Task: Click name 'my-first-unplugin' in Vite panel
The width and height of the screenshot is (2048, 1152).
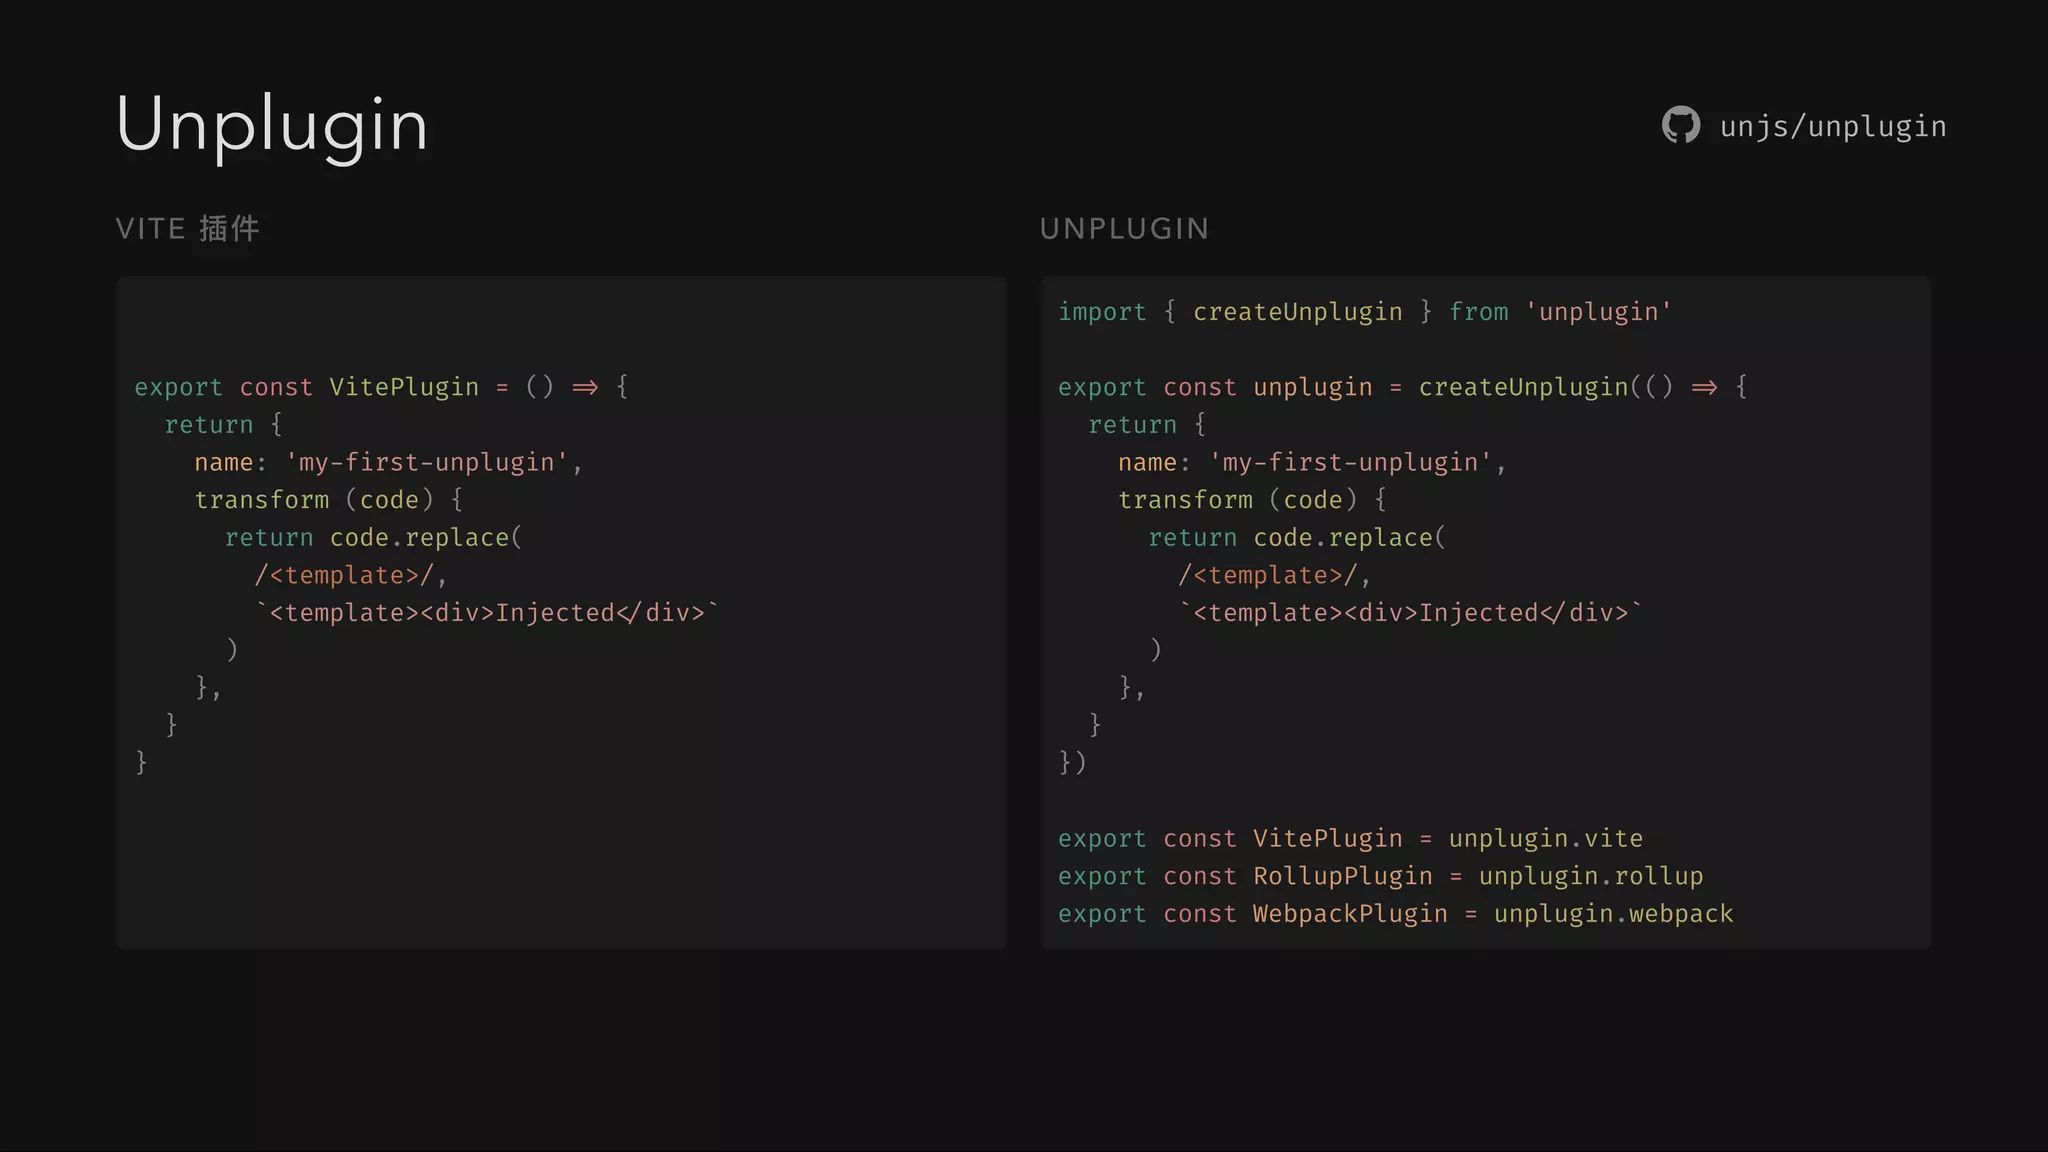Action: point(388,462)
